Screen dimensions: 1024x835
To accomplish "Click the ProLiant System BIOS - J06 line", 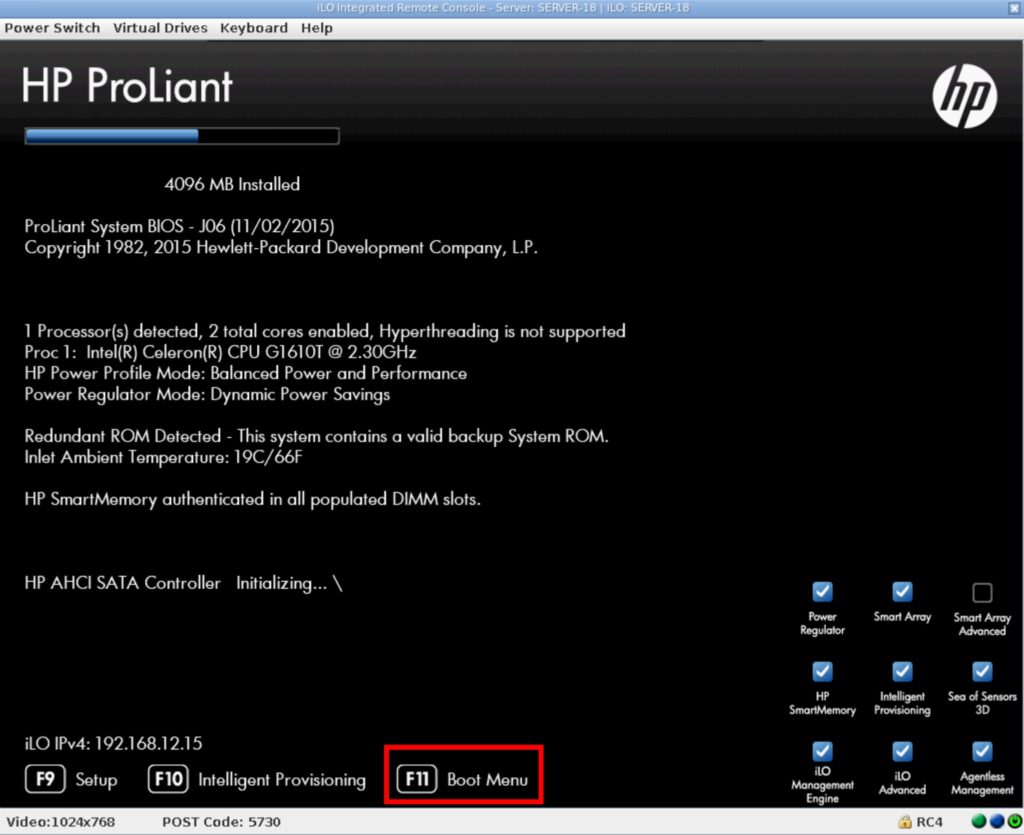I will tap(180, 226).
